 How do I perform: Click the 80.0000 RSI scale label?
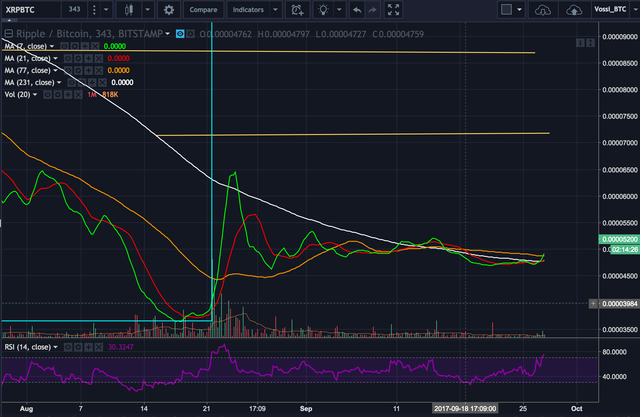(x=614, y=352)
